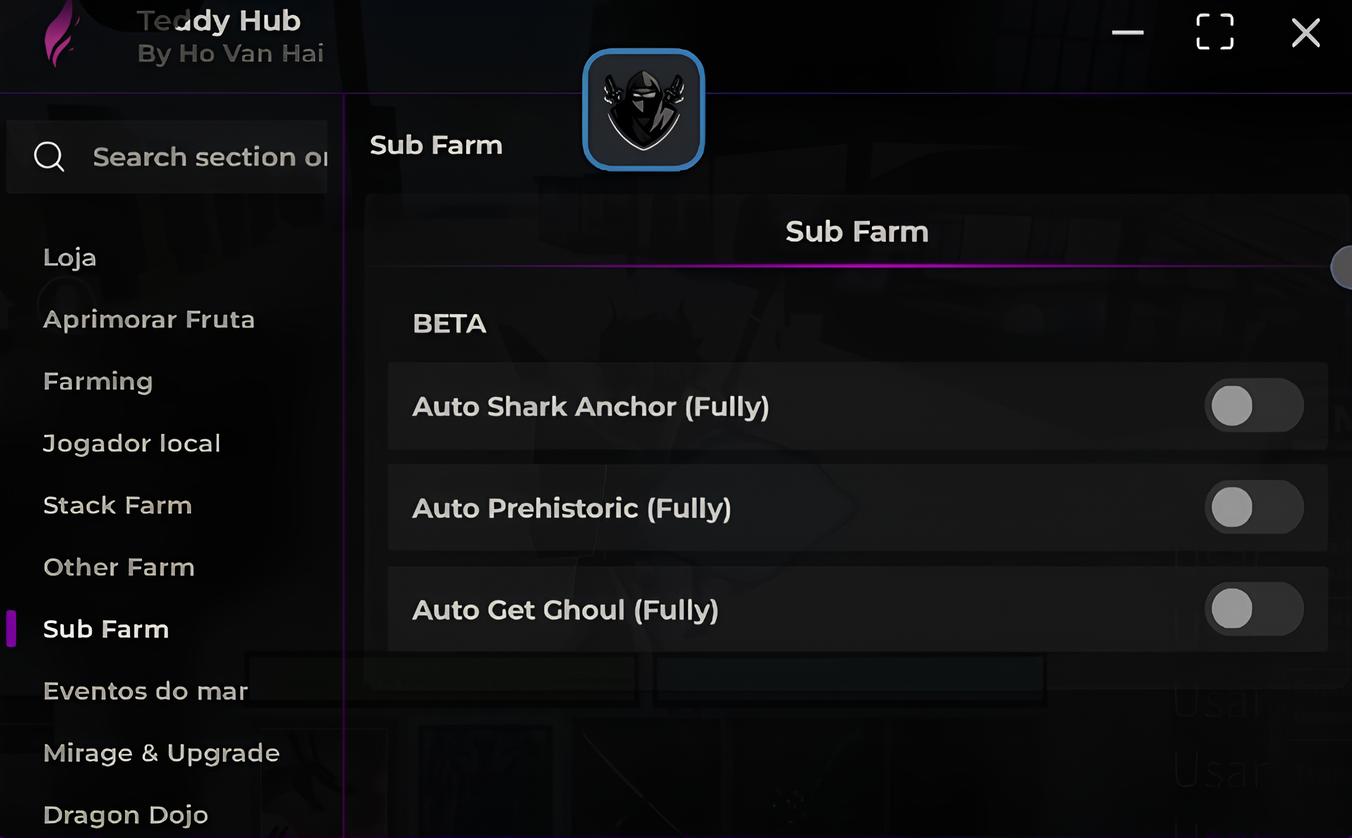Screen dimensions: 1352x838
Task: Turn on Auto Get Ghoul (Fully)
Action: pos(1253,610)
